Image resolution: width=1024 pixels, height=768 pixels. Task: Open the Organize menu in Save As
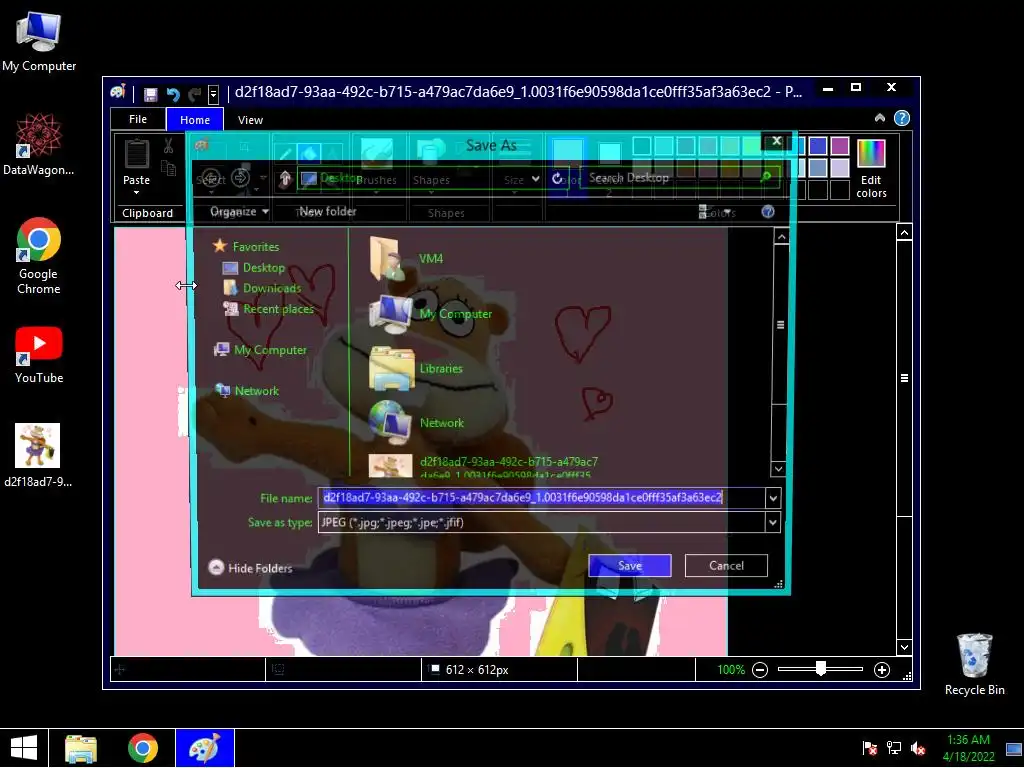pos(239,212)
